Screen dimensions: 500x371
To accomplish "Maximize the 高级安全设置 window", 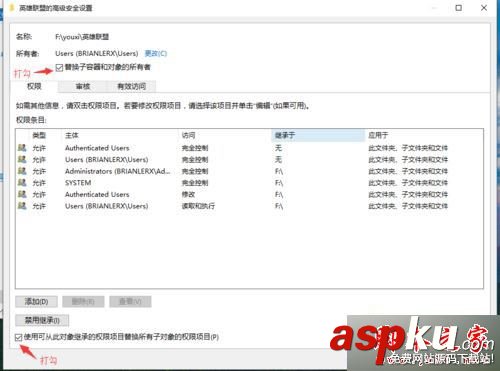I will pos(459,8).
